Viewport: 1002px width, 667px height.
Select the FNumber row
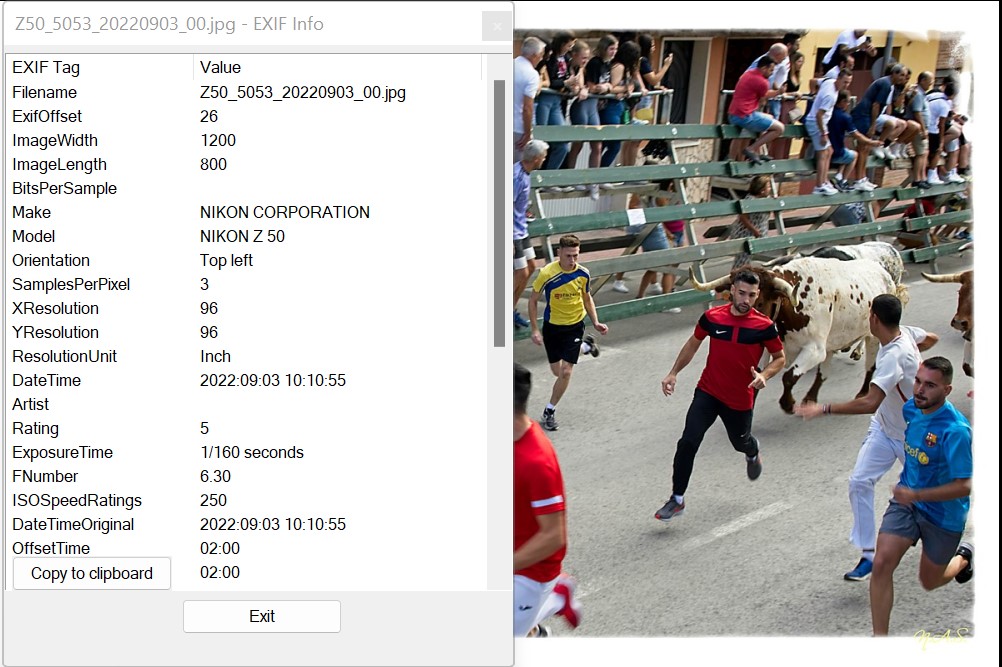(245, 476)
